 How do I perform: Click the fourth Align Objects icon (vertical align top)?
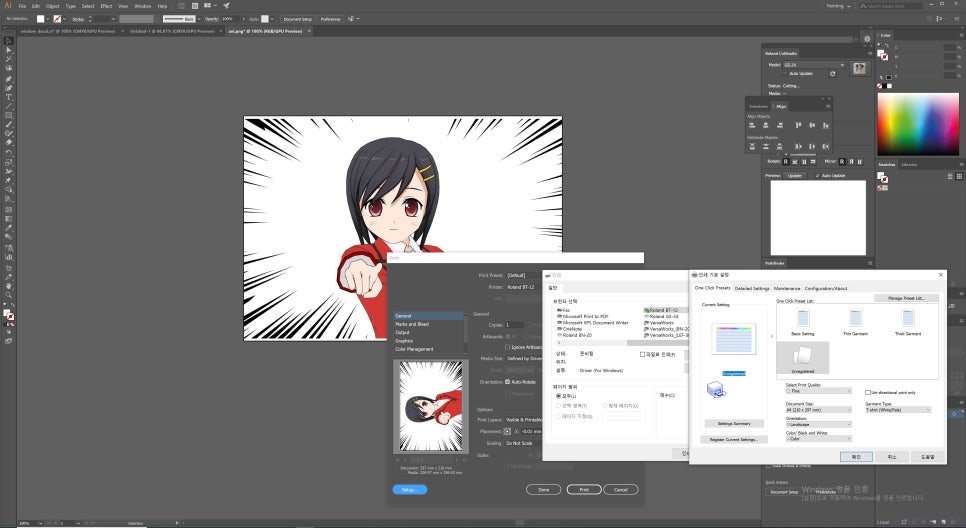[798, 125]
